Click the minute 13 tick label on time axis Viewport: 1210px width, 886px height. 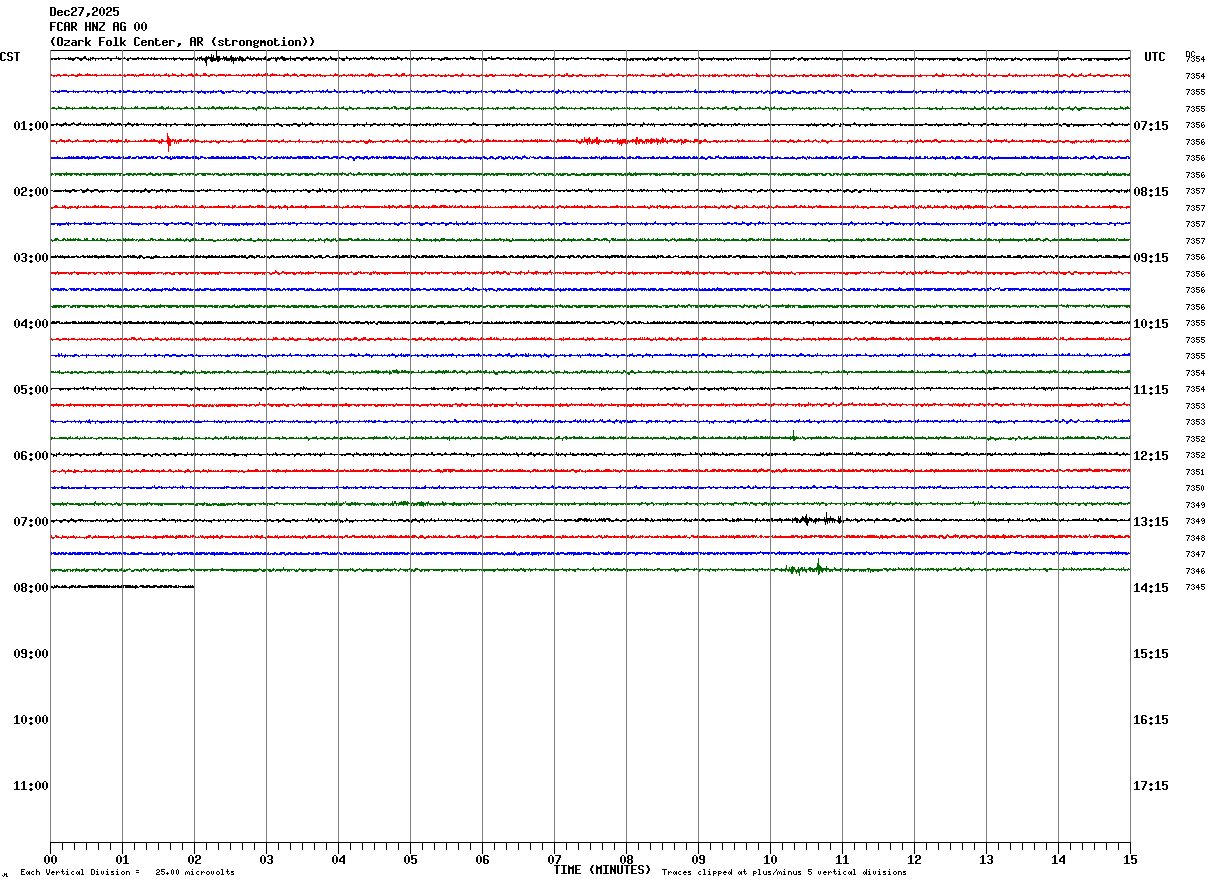click(x=986, y=859)
